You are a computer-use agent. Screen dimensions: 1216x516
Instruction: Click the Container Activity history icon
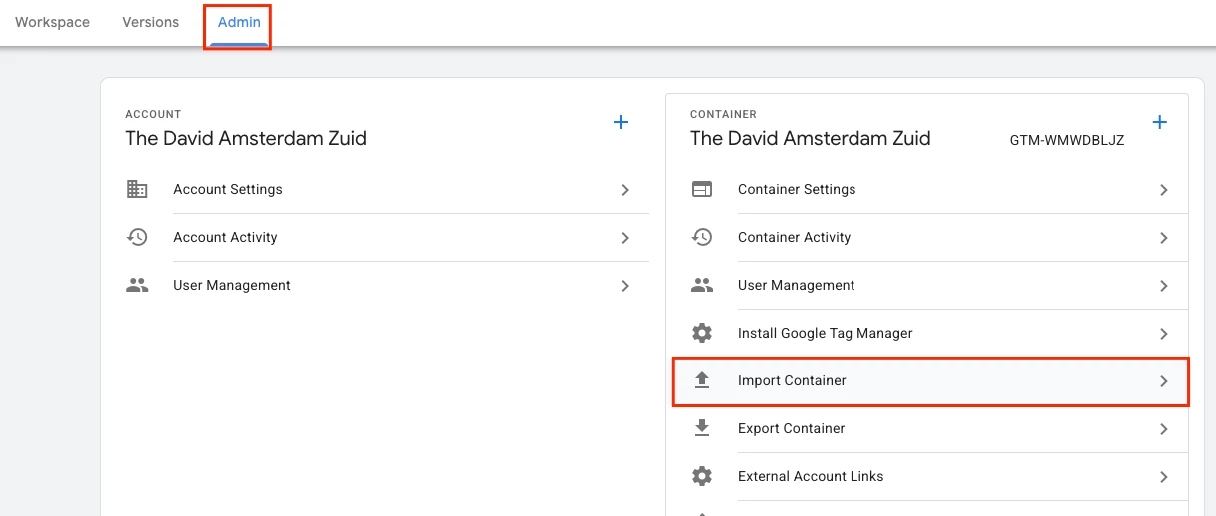point(702,237)
